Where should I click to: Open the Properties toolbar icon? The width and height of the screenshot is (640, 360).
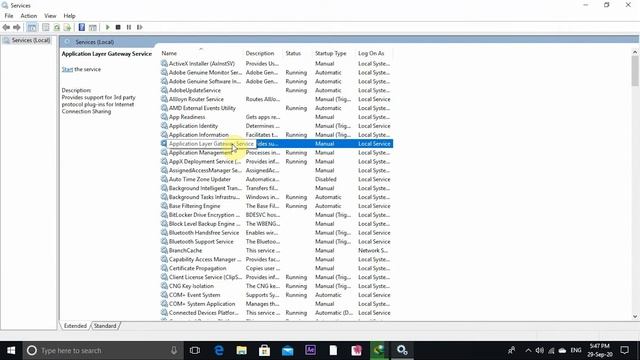click(x=46, y=27)
